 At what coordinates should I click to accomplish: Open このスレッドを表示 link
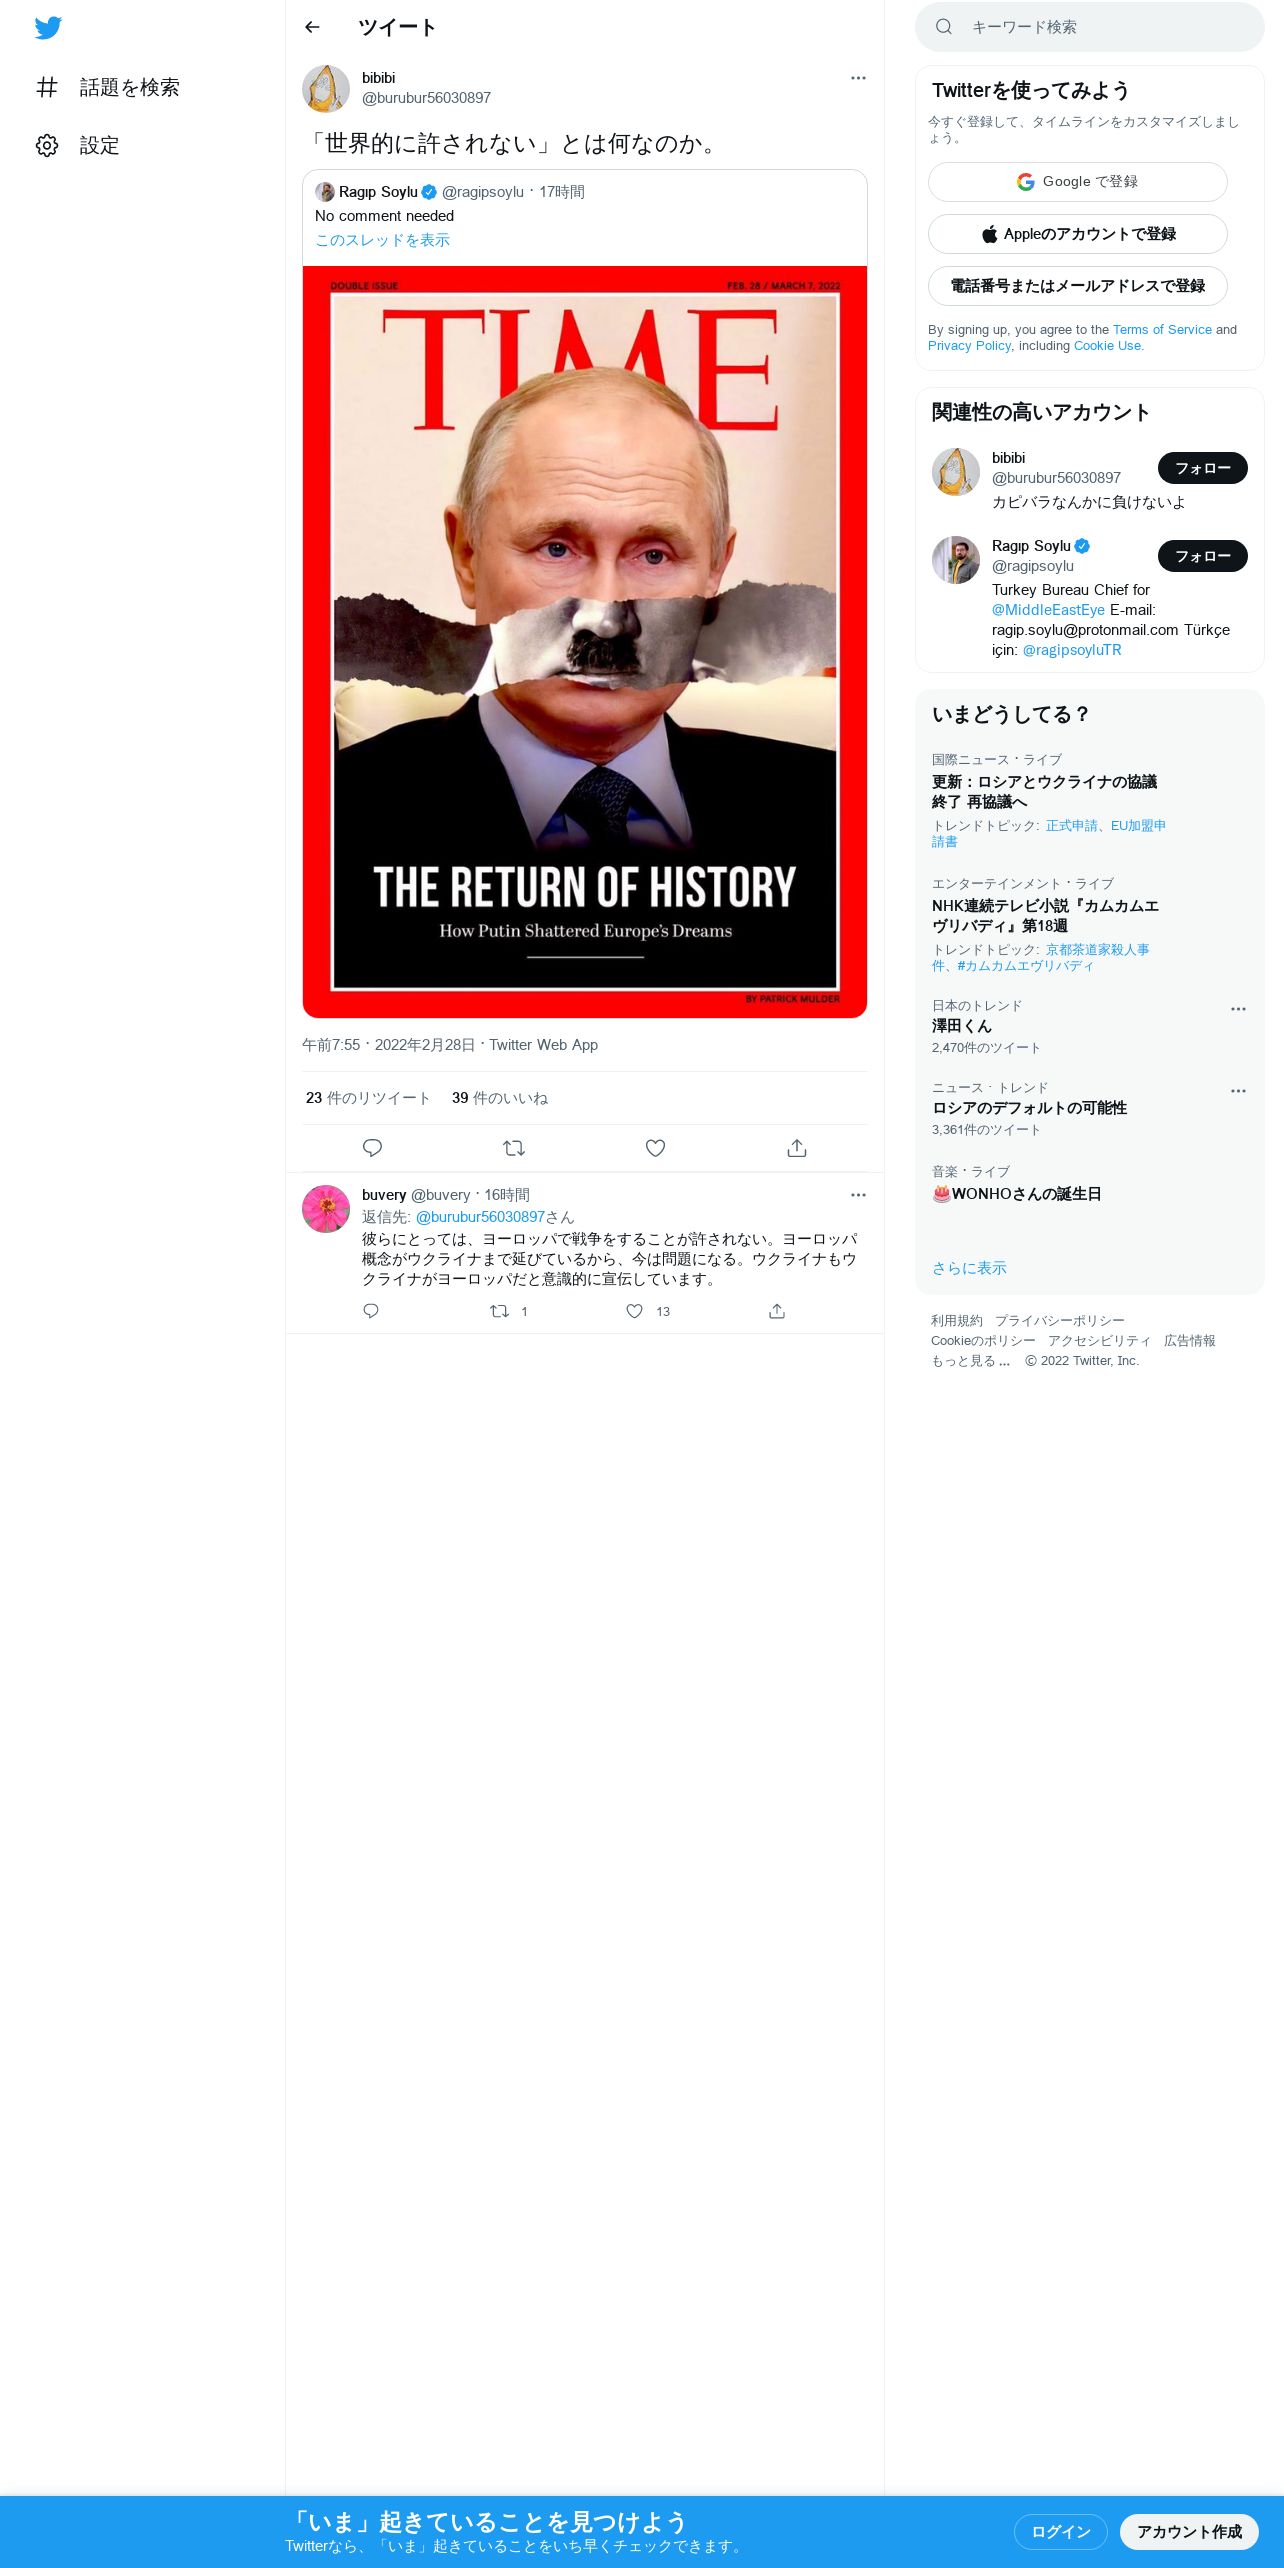tap(382, 240)
